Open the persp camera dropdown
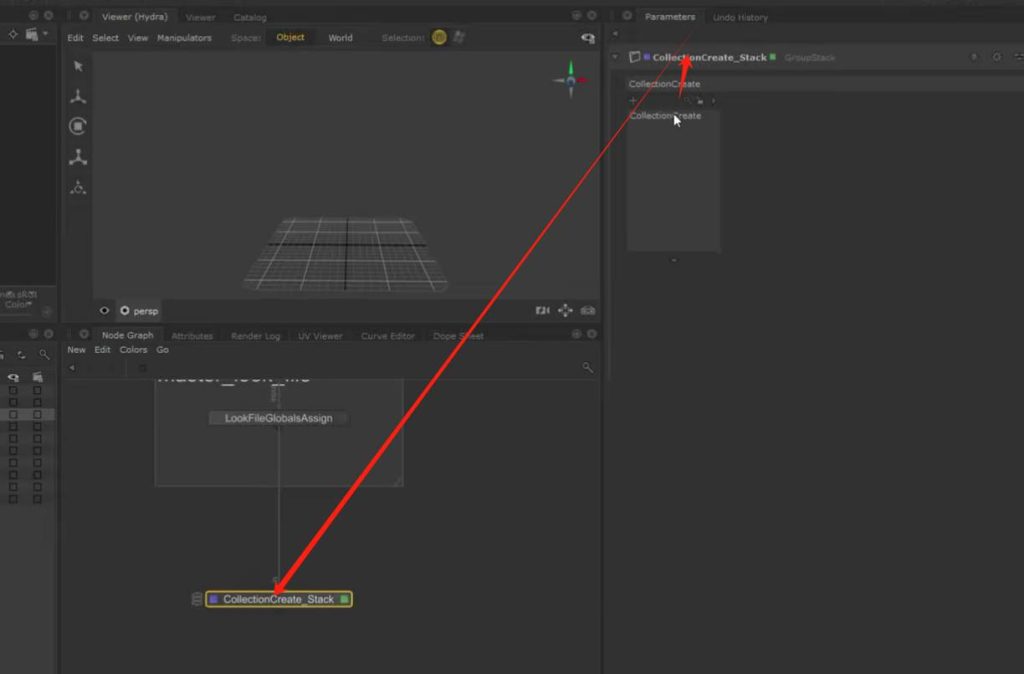The height and width of the screenshot is (674, 1024). pos(140,311)
